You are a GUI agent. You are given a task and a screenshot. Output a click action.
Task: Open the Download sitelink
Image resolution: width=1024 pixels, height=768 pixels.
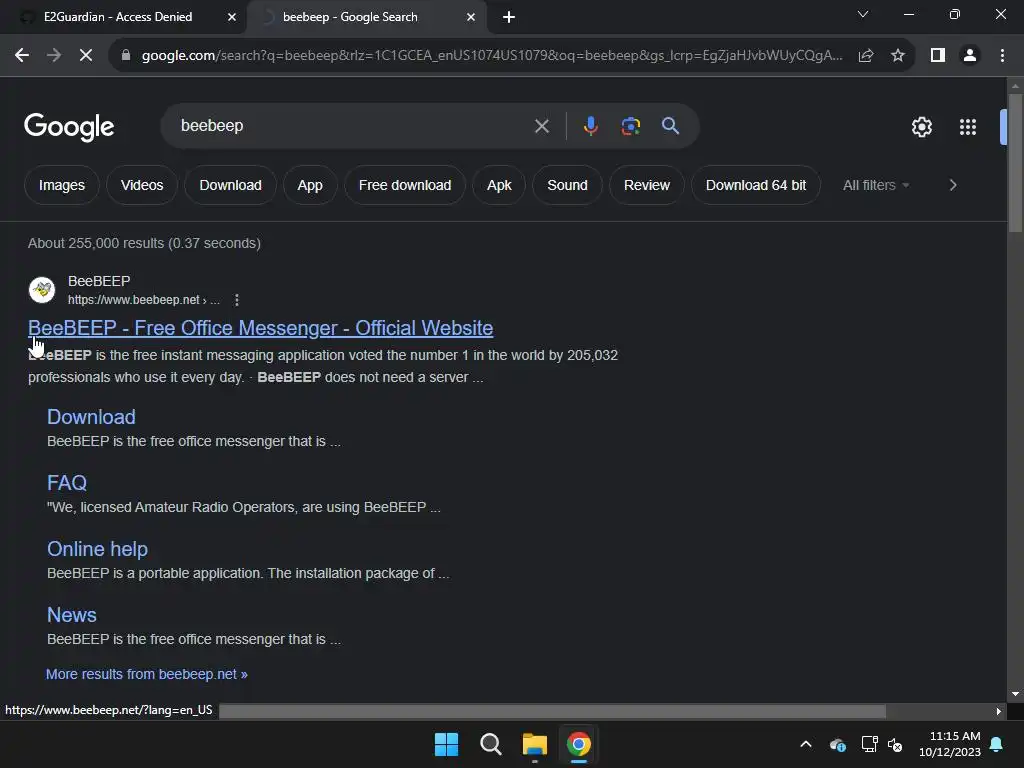[x=91, y=417]
